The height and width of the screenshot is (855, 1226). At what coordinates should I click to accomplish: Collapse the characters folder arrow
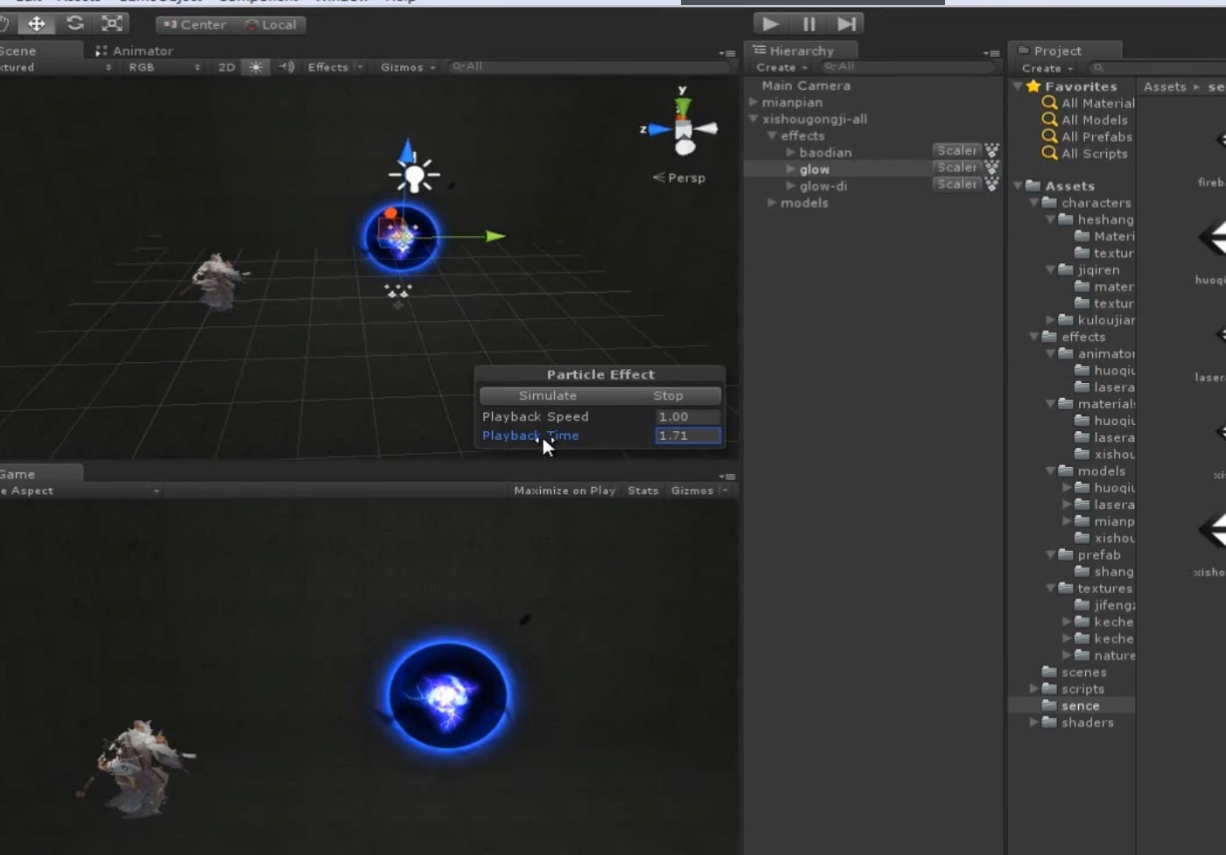(1034, 203)
